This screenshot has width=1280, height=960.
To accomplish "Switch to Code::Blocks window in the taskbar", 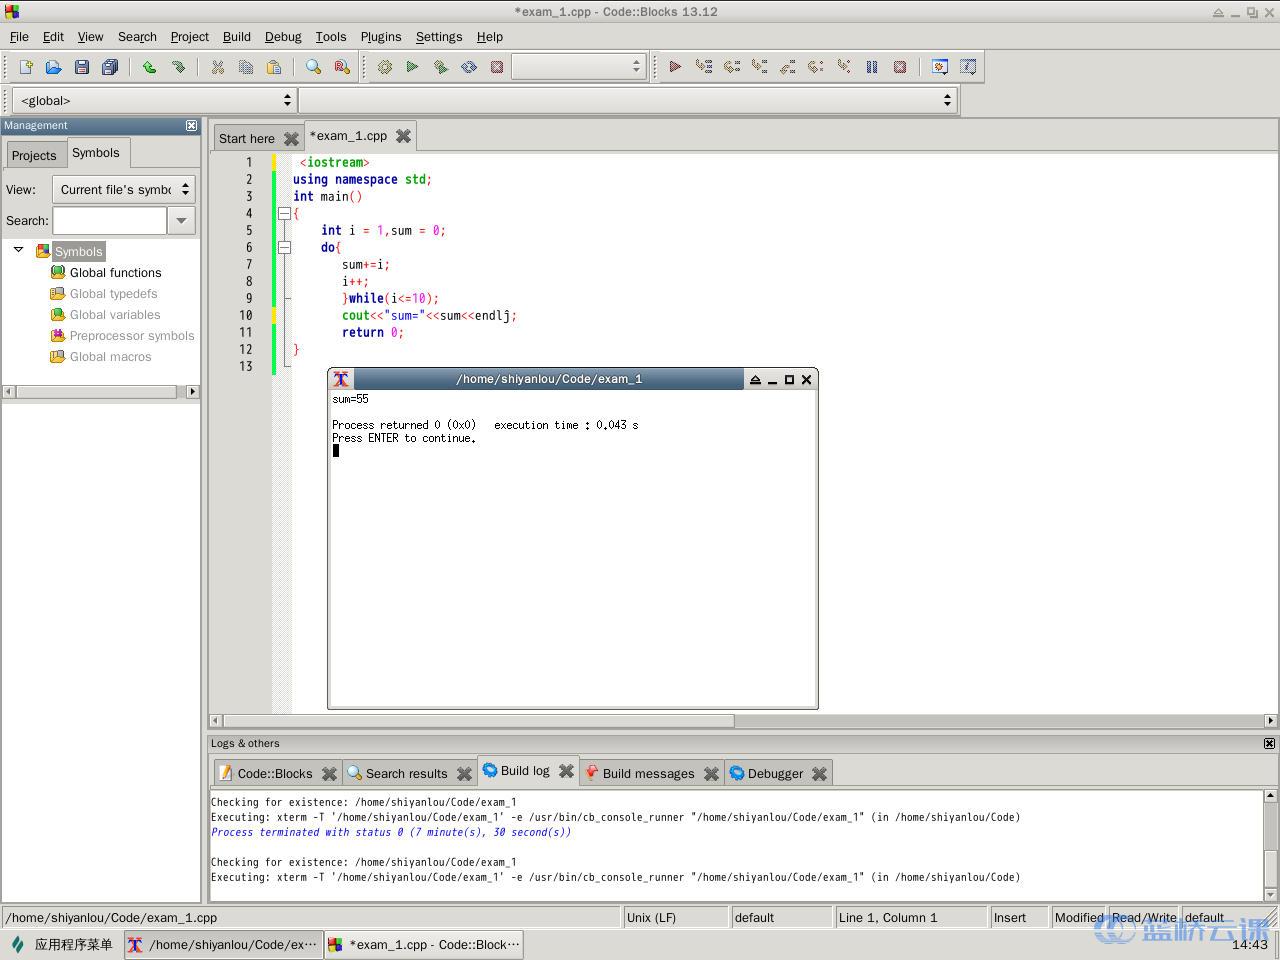I will tap(424, 945).
